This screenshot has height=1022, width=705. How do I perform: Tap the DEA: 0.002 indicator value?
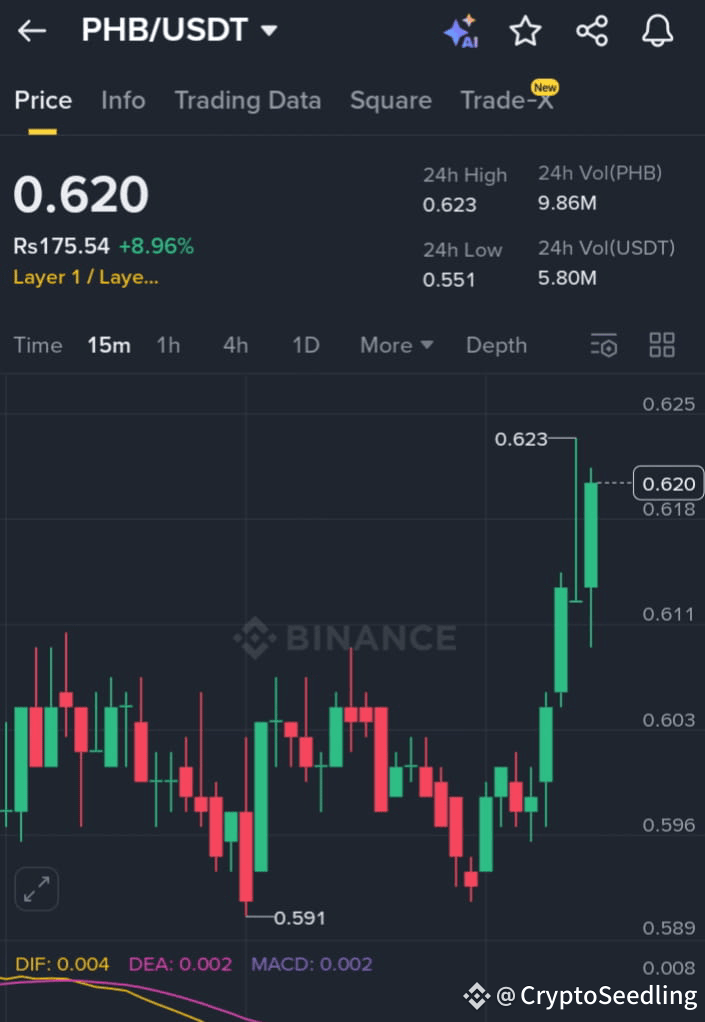(180, 964)
